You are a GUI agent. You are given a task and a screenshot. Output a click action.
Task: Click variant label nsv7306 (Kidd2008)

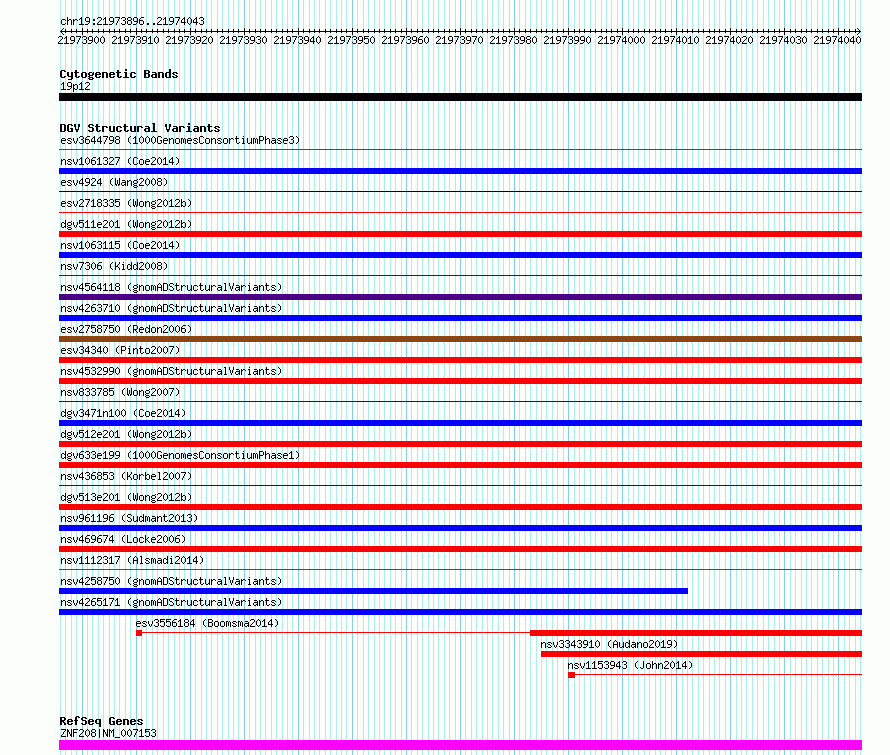click(x=114, y=266)
